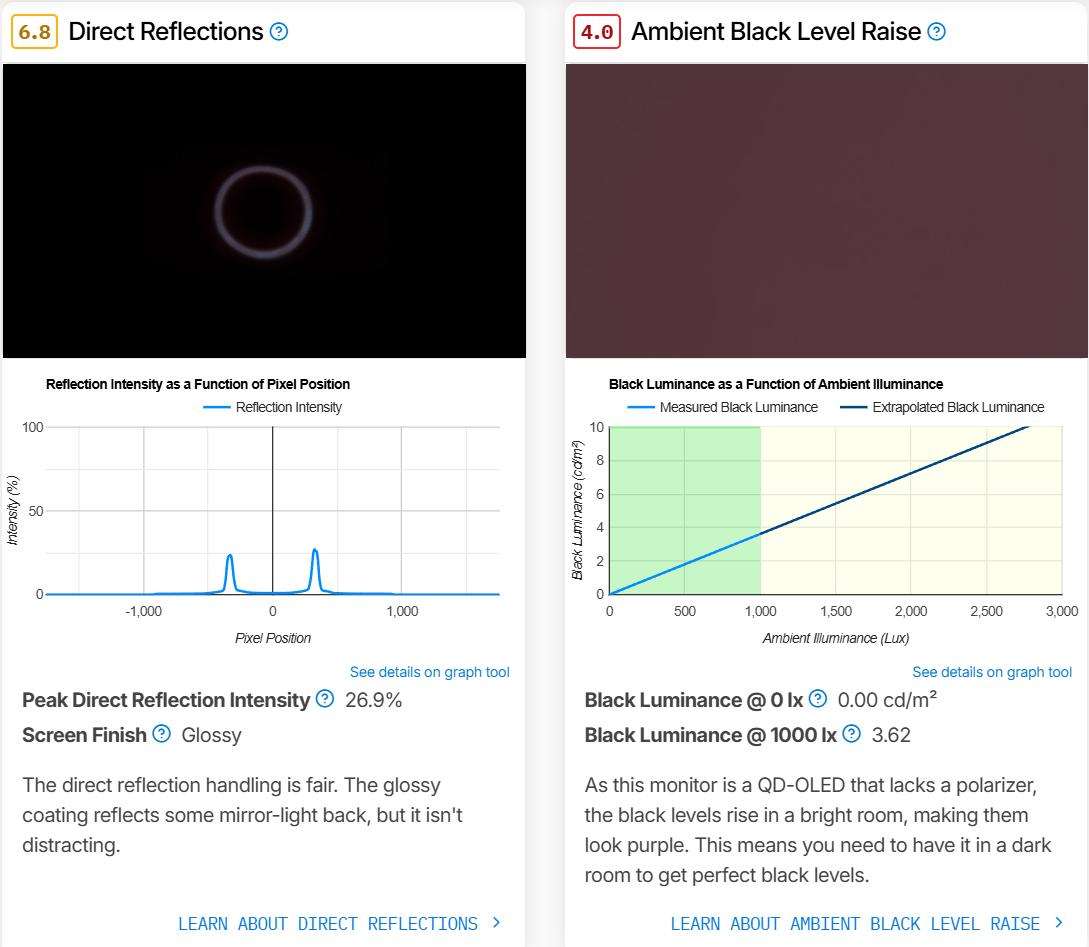Open graph tool details for black luminance chart
1089x947 pixels.
click(992, 672)
